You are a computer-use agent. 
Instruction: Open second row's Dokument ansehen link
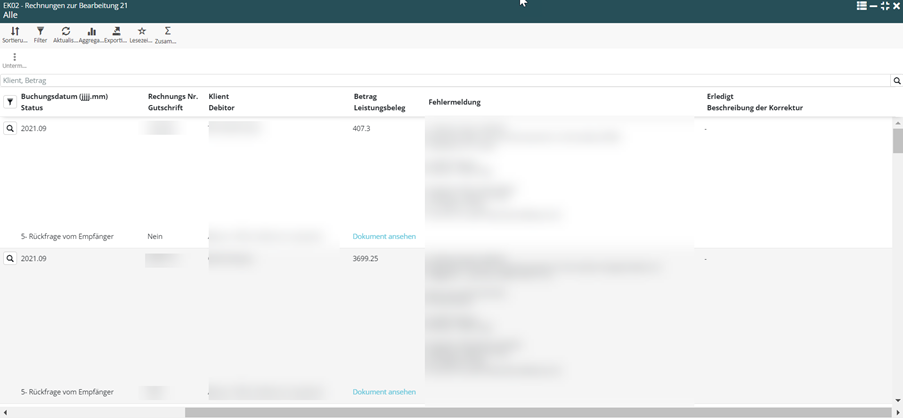pos(384,392)
